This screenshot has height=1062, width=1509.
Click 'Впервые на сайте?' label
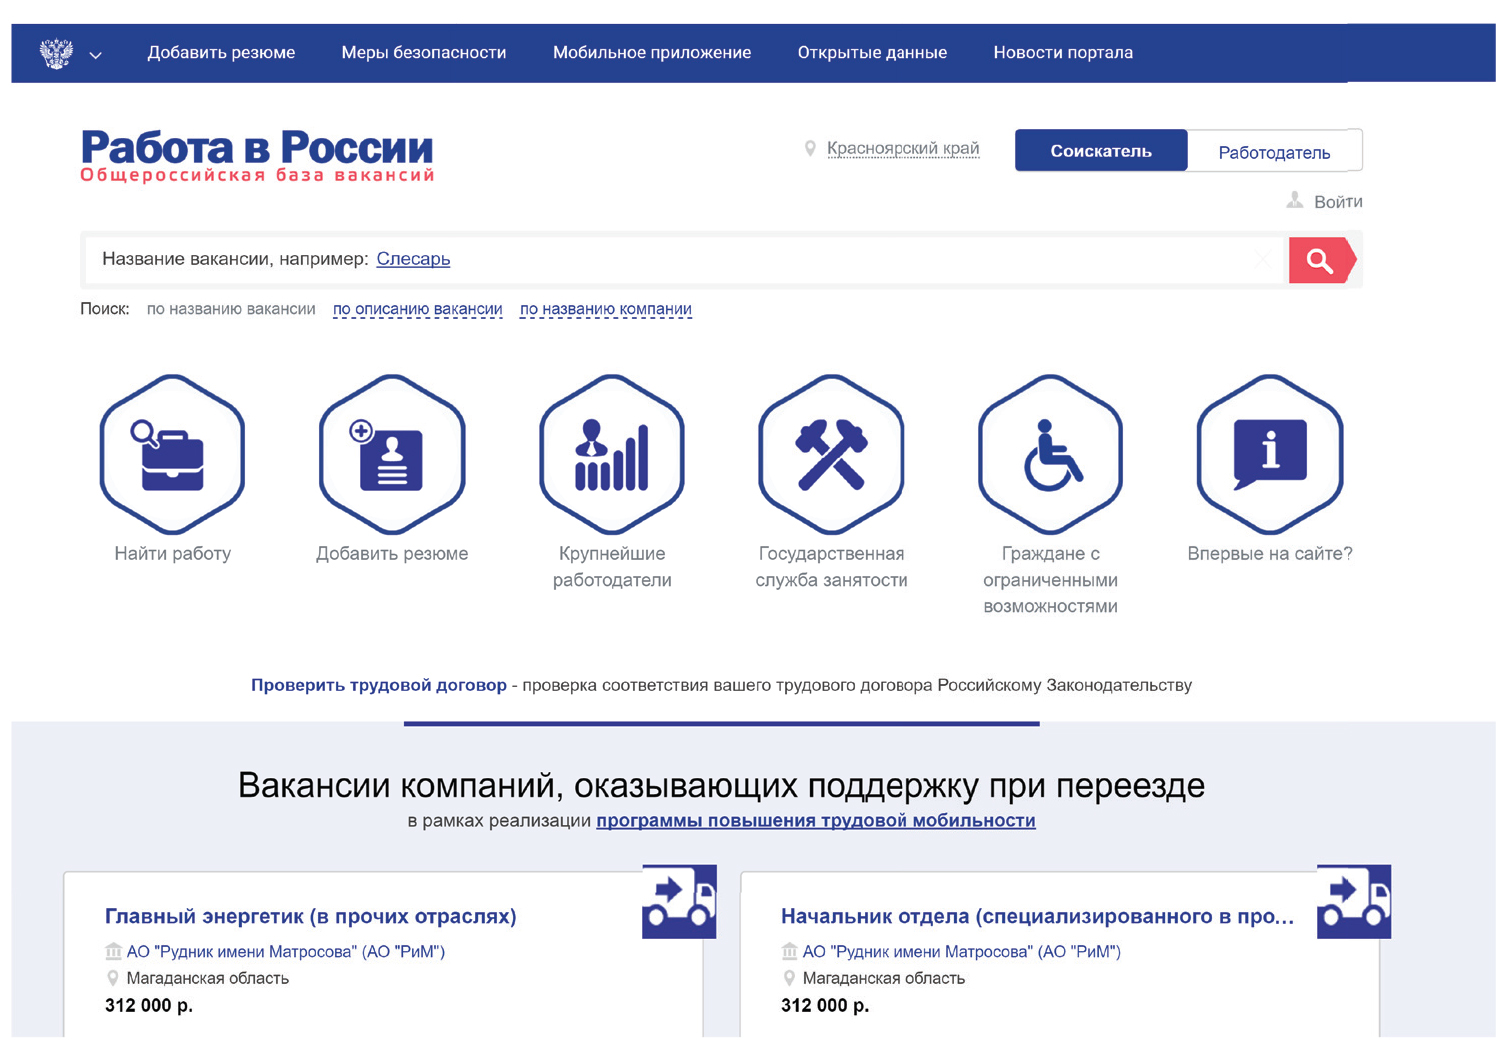[x=1270, y=554]
